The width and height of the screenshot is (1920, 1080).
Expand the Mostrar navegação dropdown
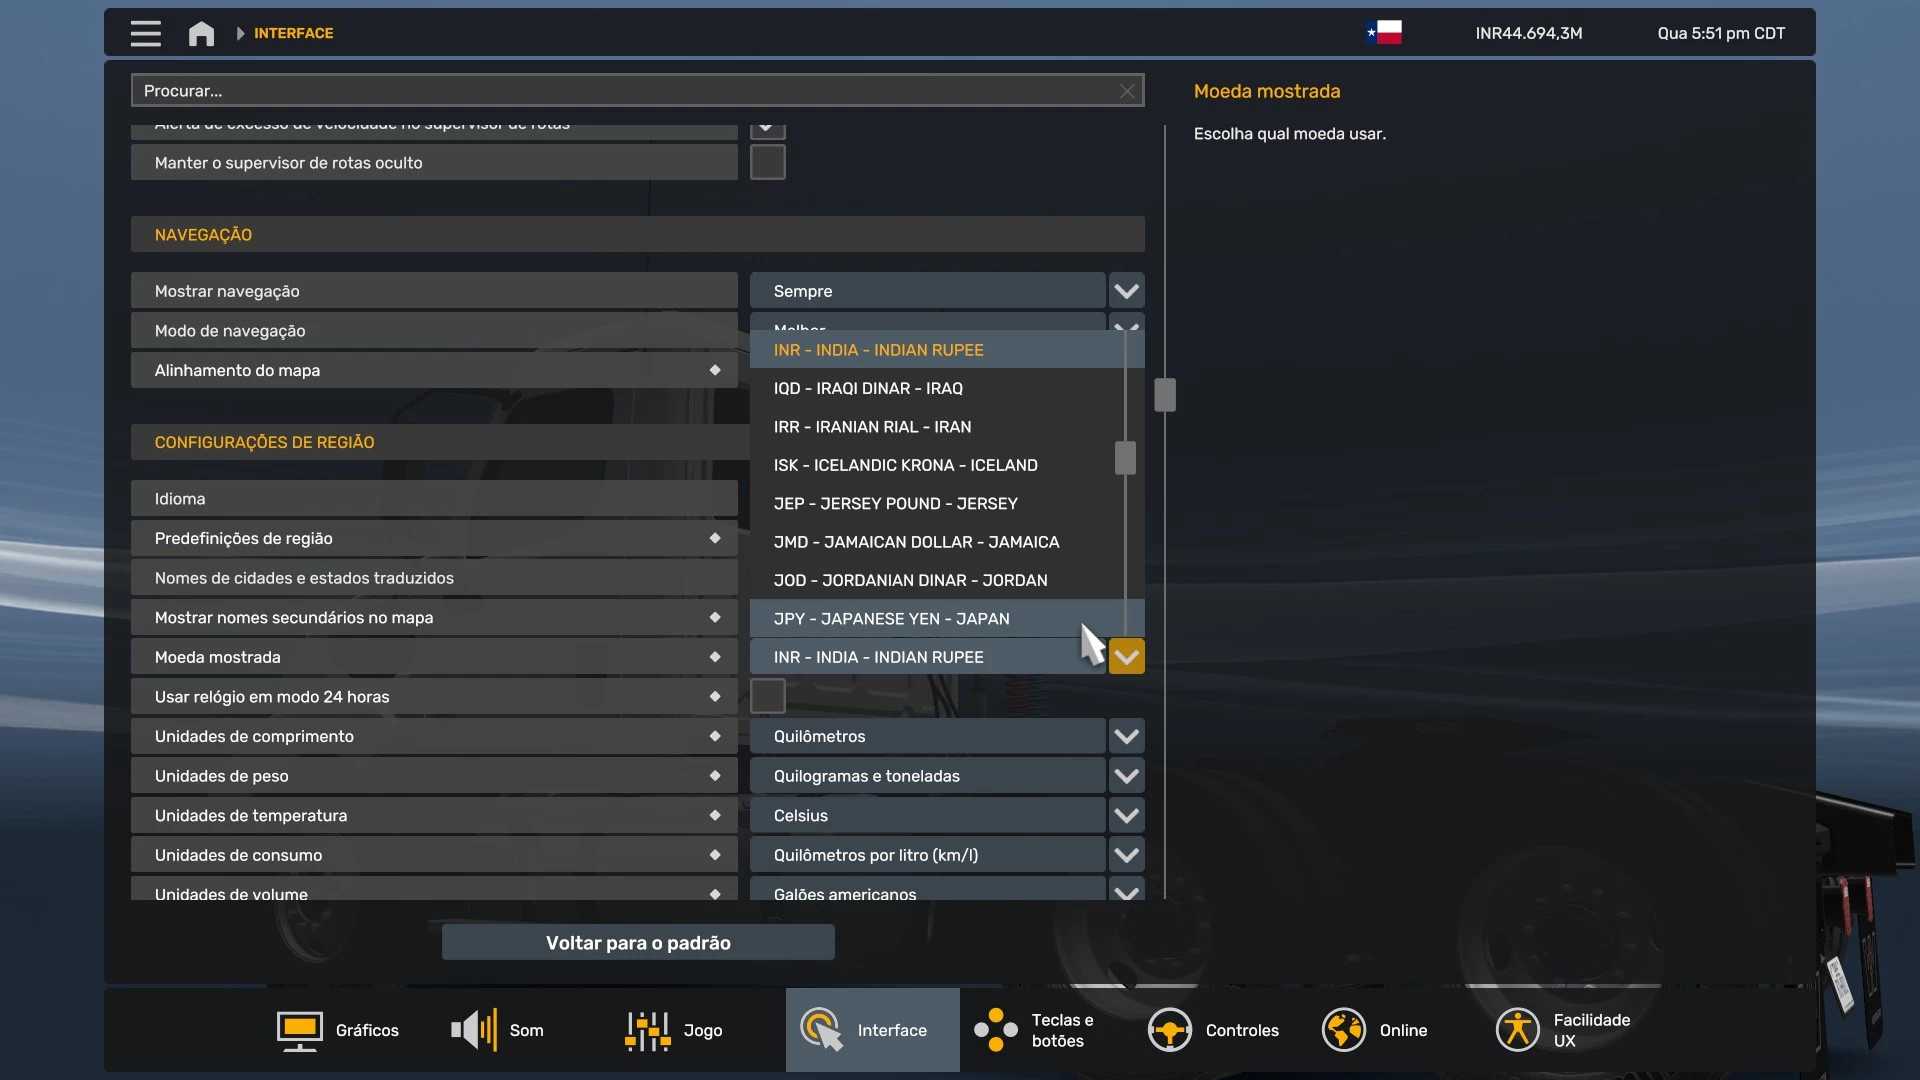point(1126,291)
